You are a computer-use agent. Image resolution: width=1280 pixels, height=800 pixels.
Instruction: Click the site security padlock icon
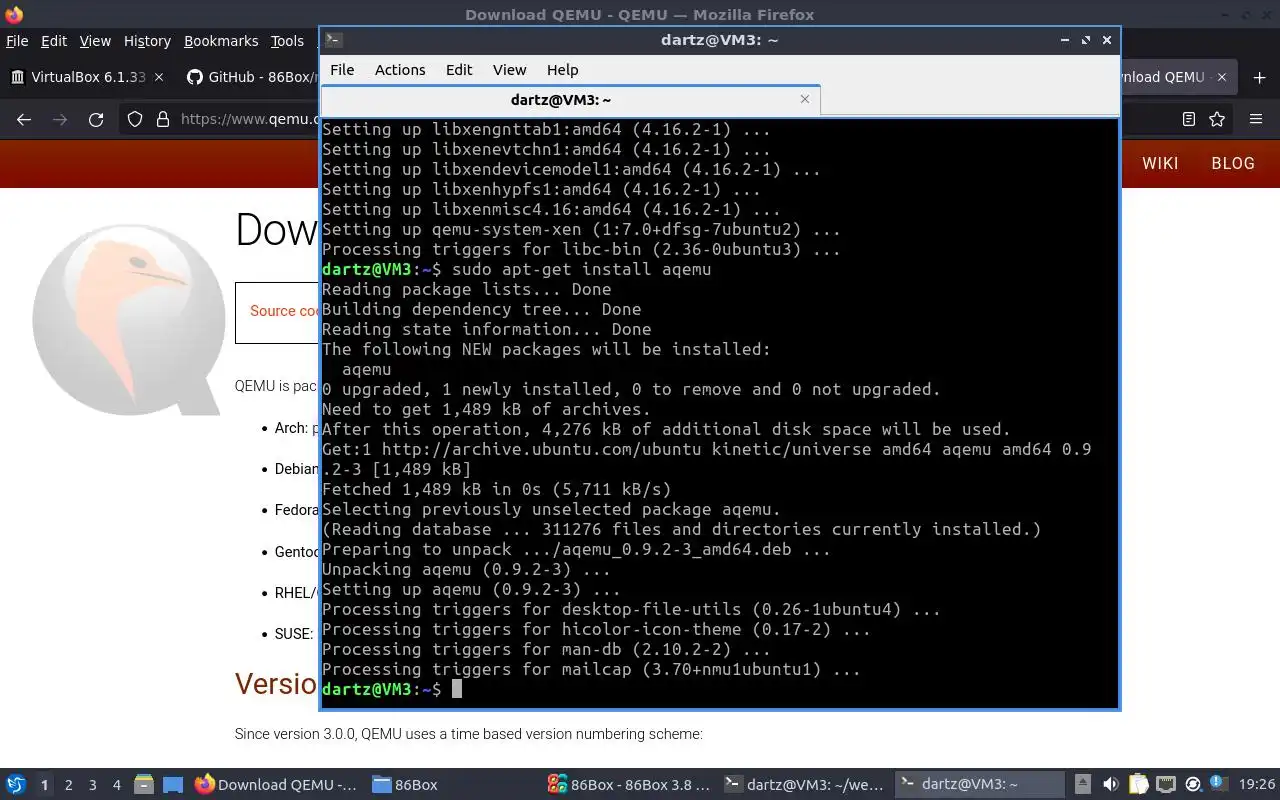click(163, 119)
